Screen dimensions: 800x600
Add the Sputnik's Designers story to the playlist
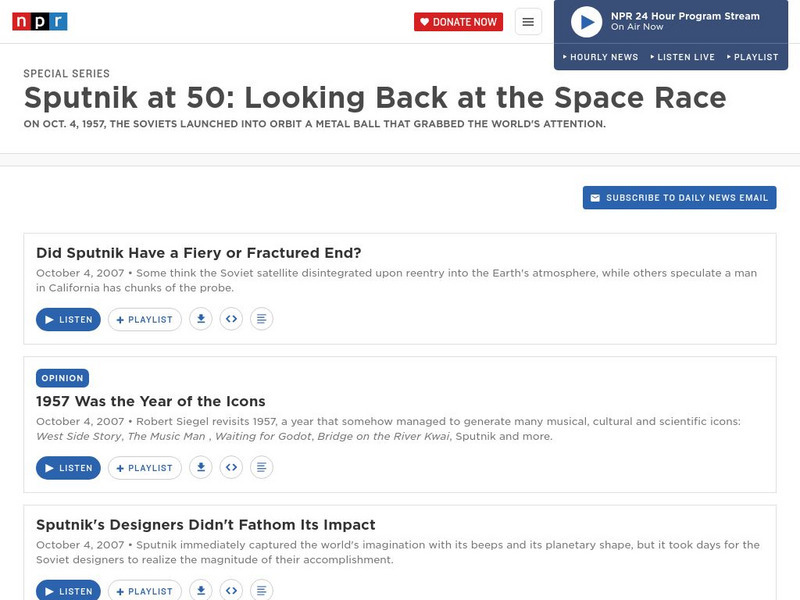pyautogui.click(x=144, y=590)
